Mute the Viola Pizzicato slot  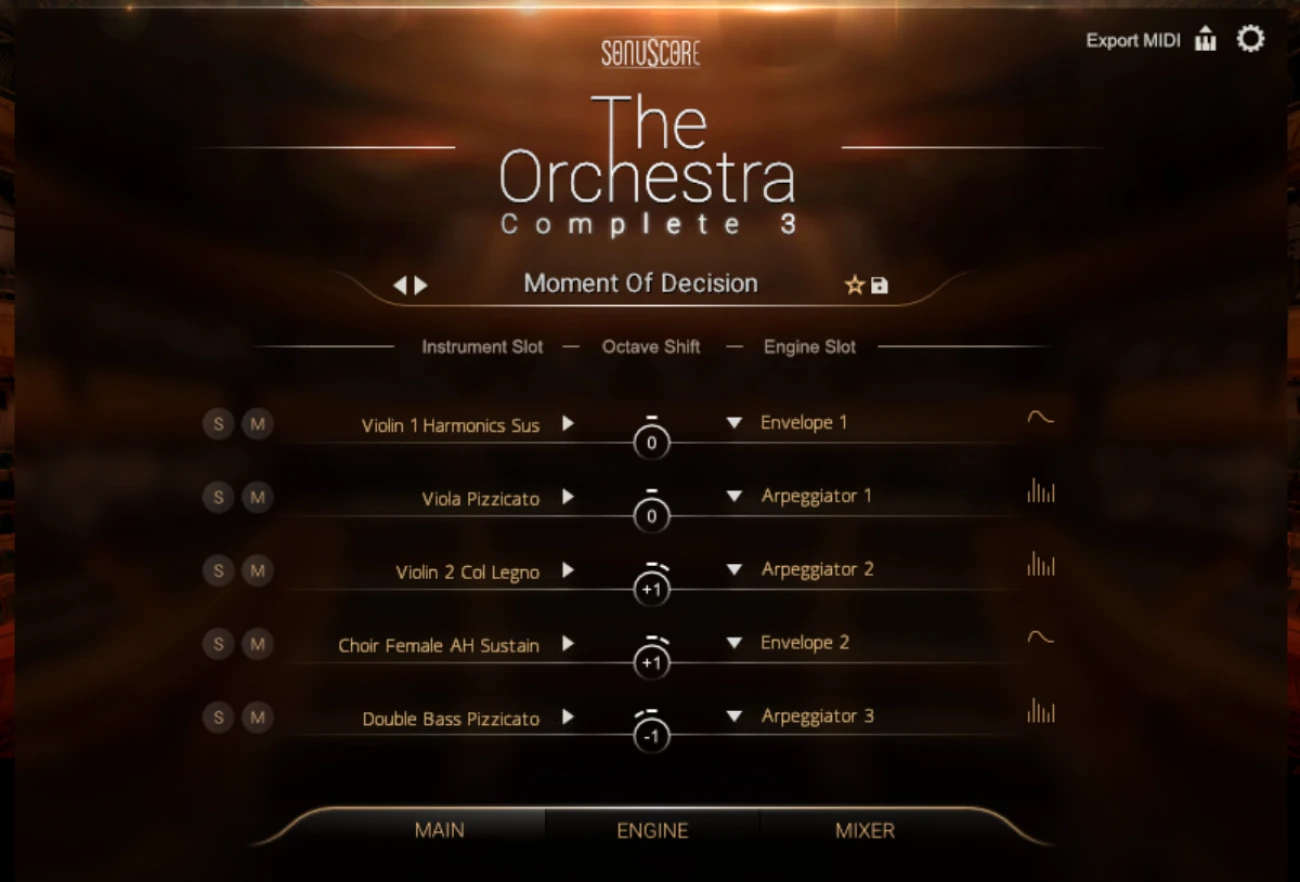click(x=257, y=497)
